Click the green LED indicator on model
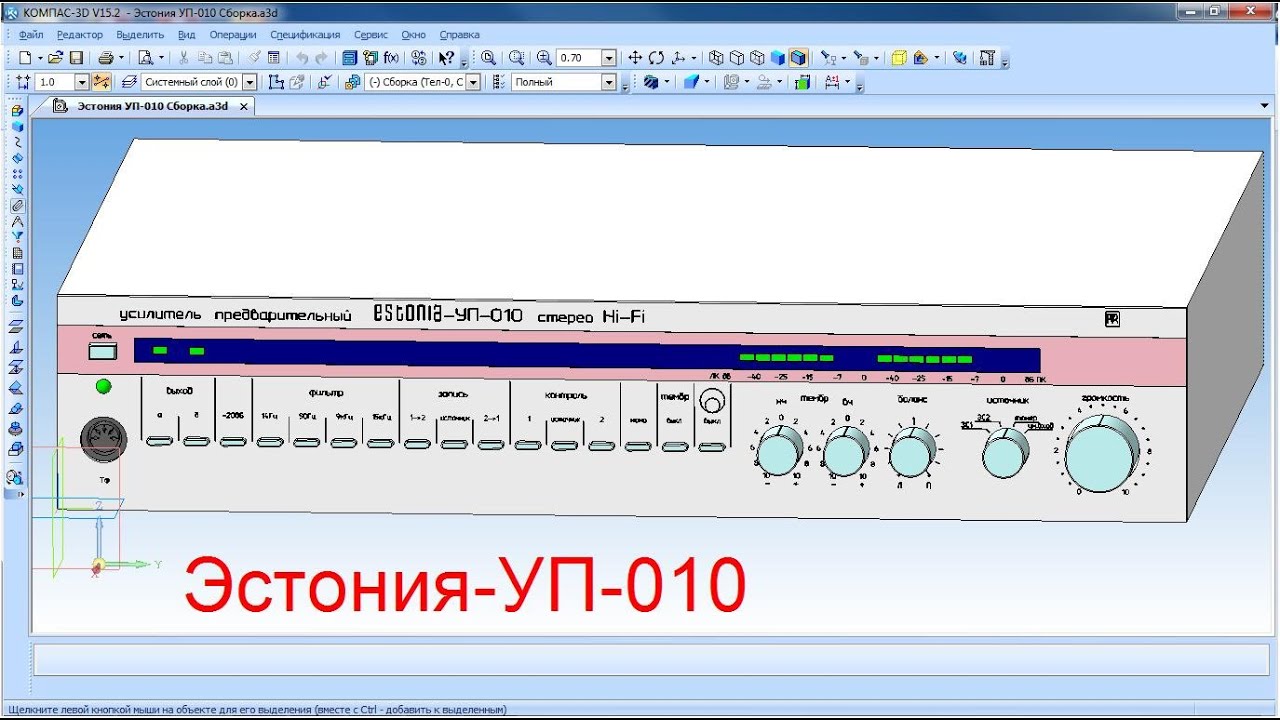 (103, 386)
